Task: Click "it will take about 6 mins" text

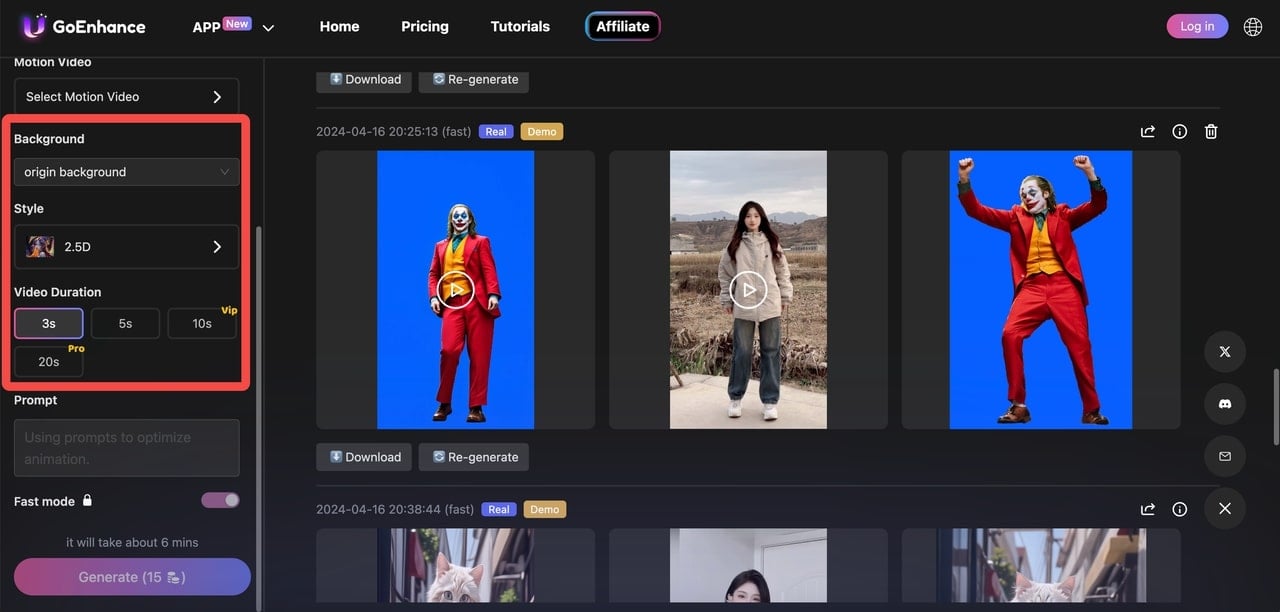Action: [x=132, y=542]
